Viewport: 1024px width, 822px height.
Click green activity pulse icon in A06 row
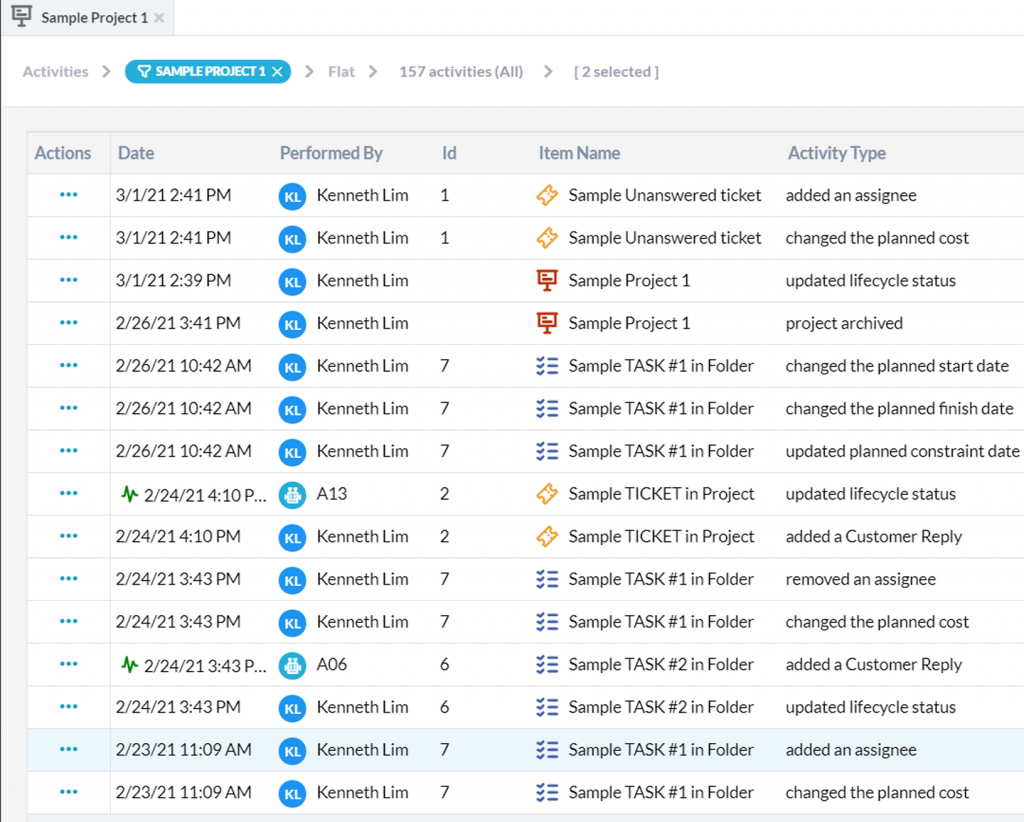(x=129, y=664)
